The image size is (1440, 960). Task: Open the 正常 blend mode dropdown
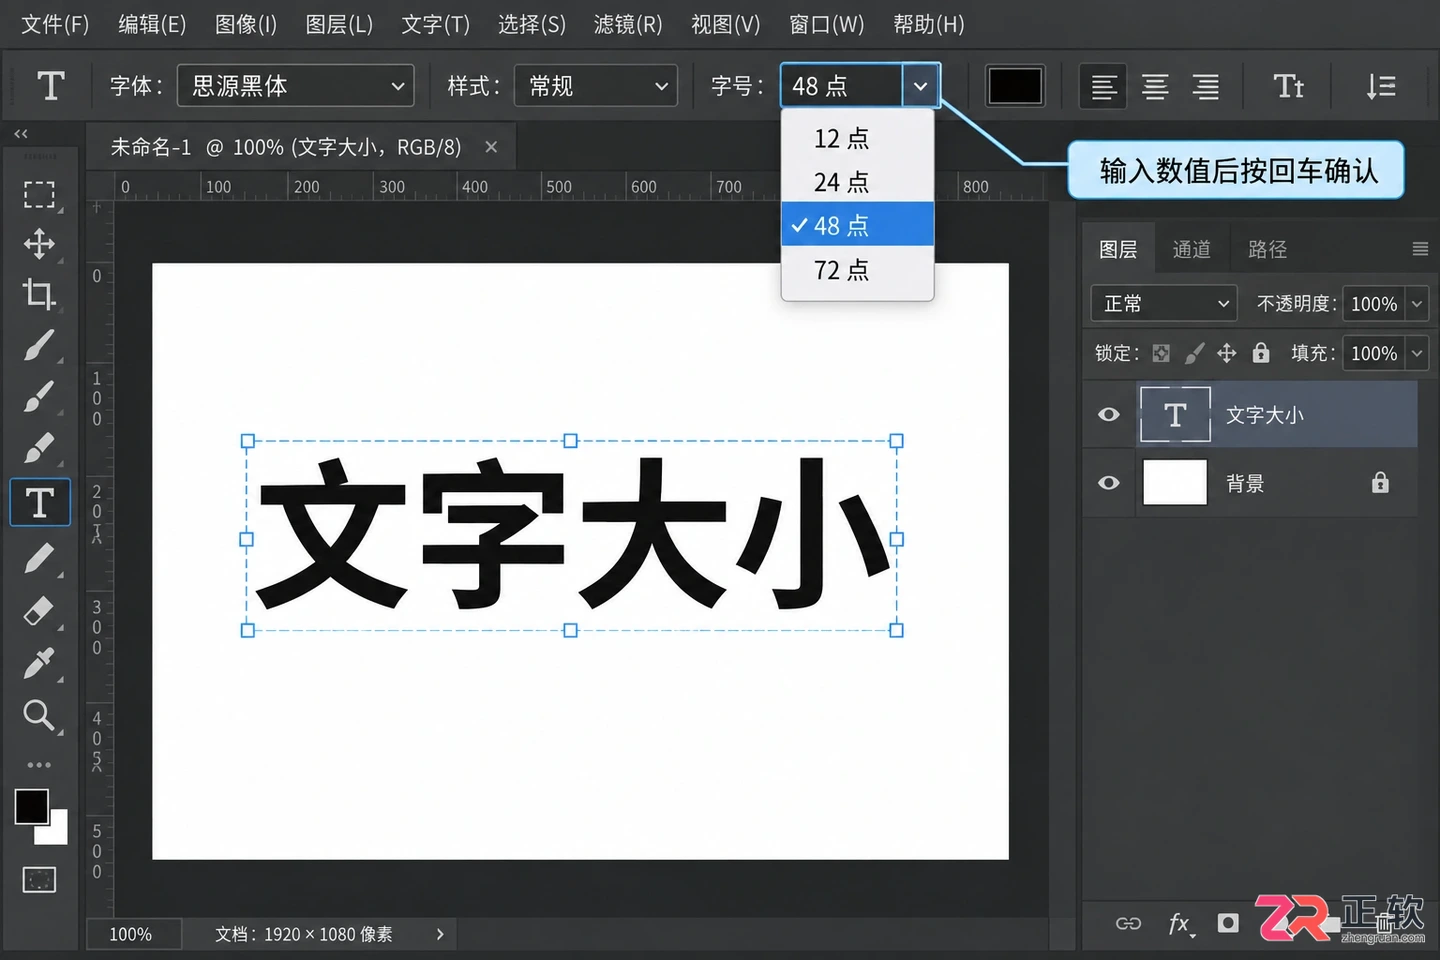coord(1164,303)
